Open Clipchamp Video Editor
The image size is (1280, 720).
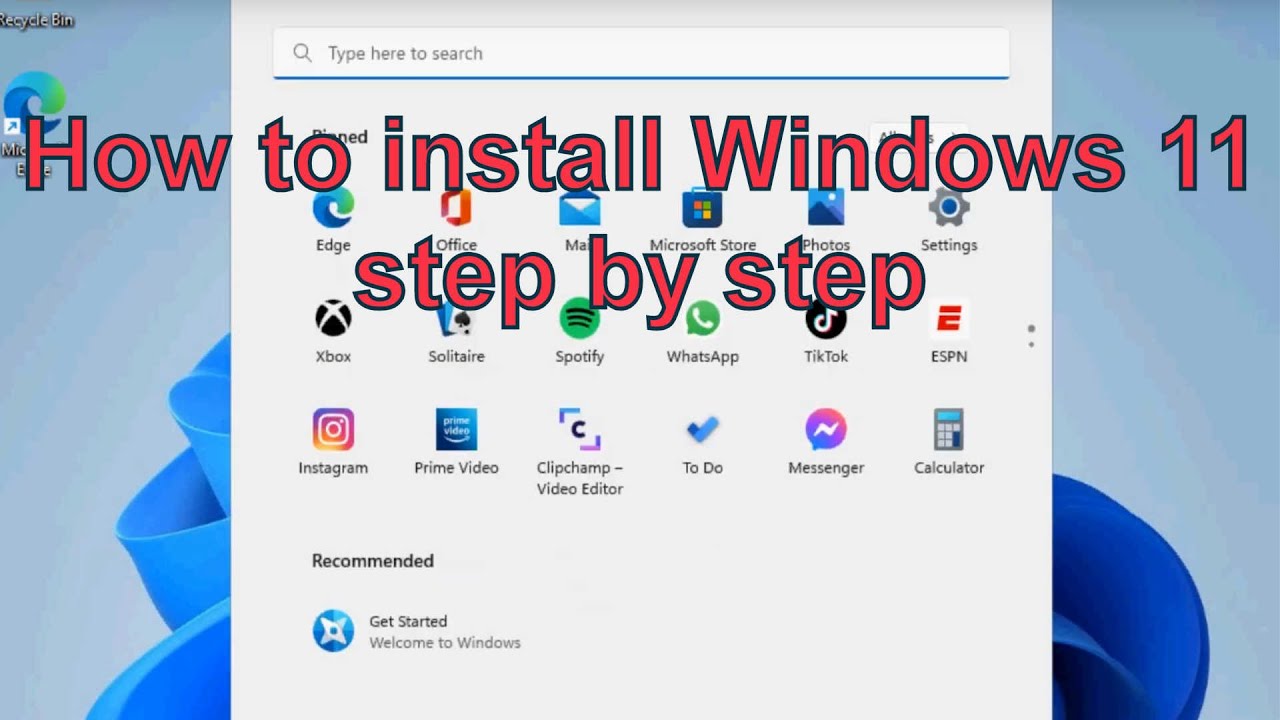tap(579, 452)
